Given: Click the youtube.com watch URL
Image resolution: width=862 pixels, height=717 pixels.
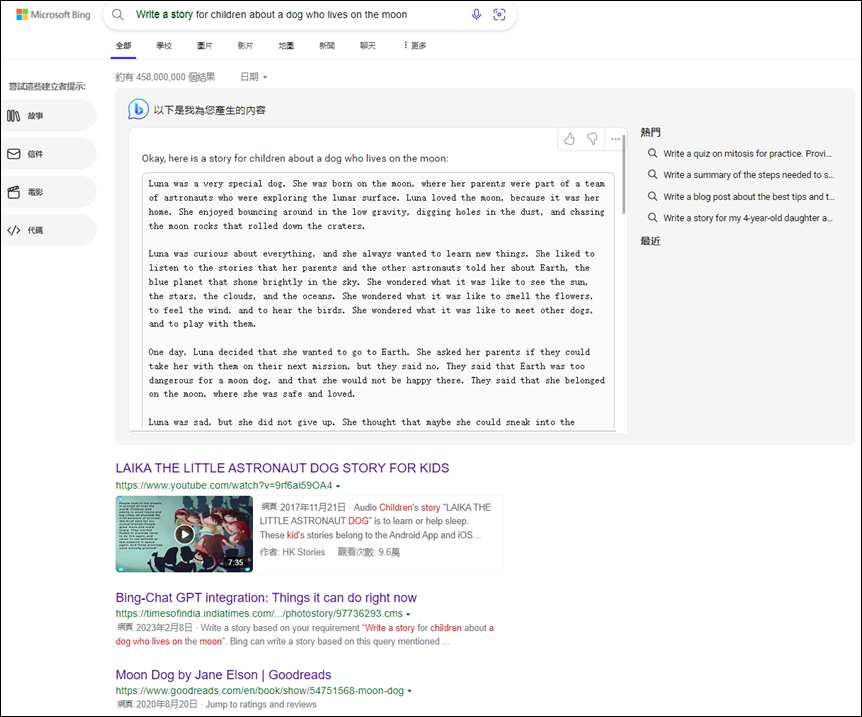Looking at the screenshot, I should point(224,486).
